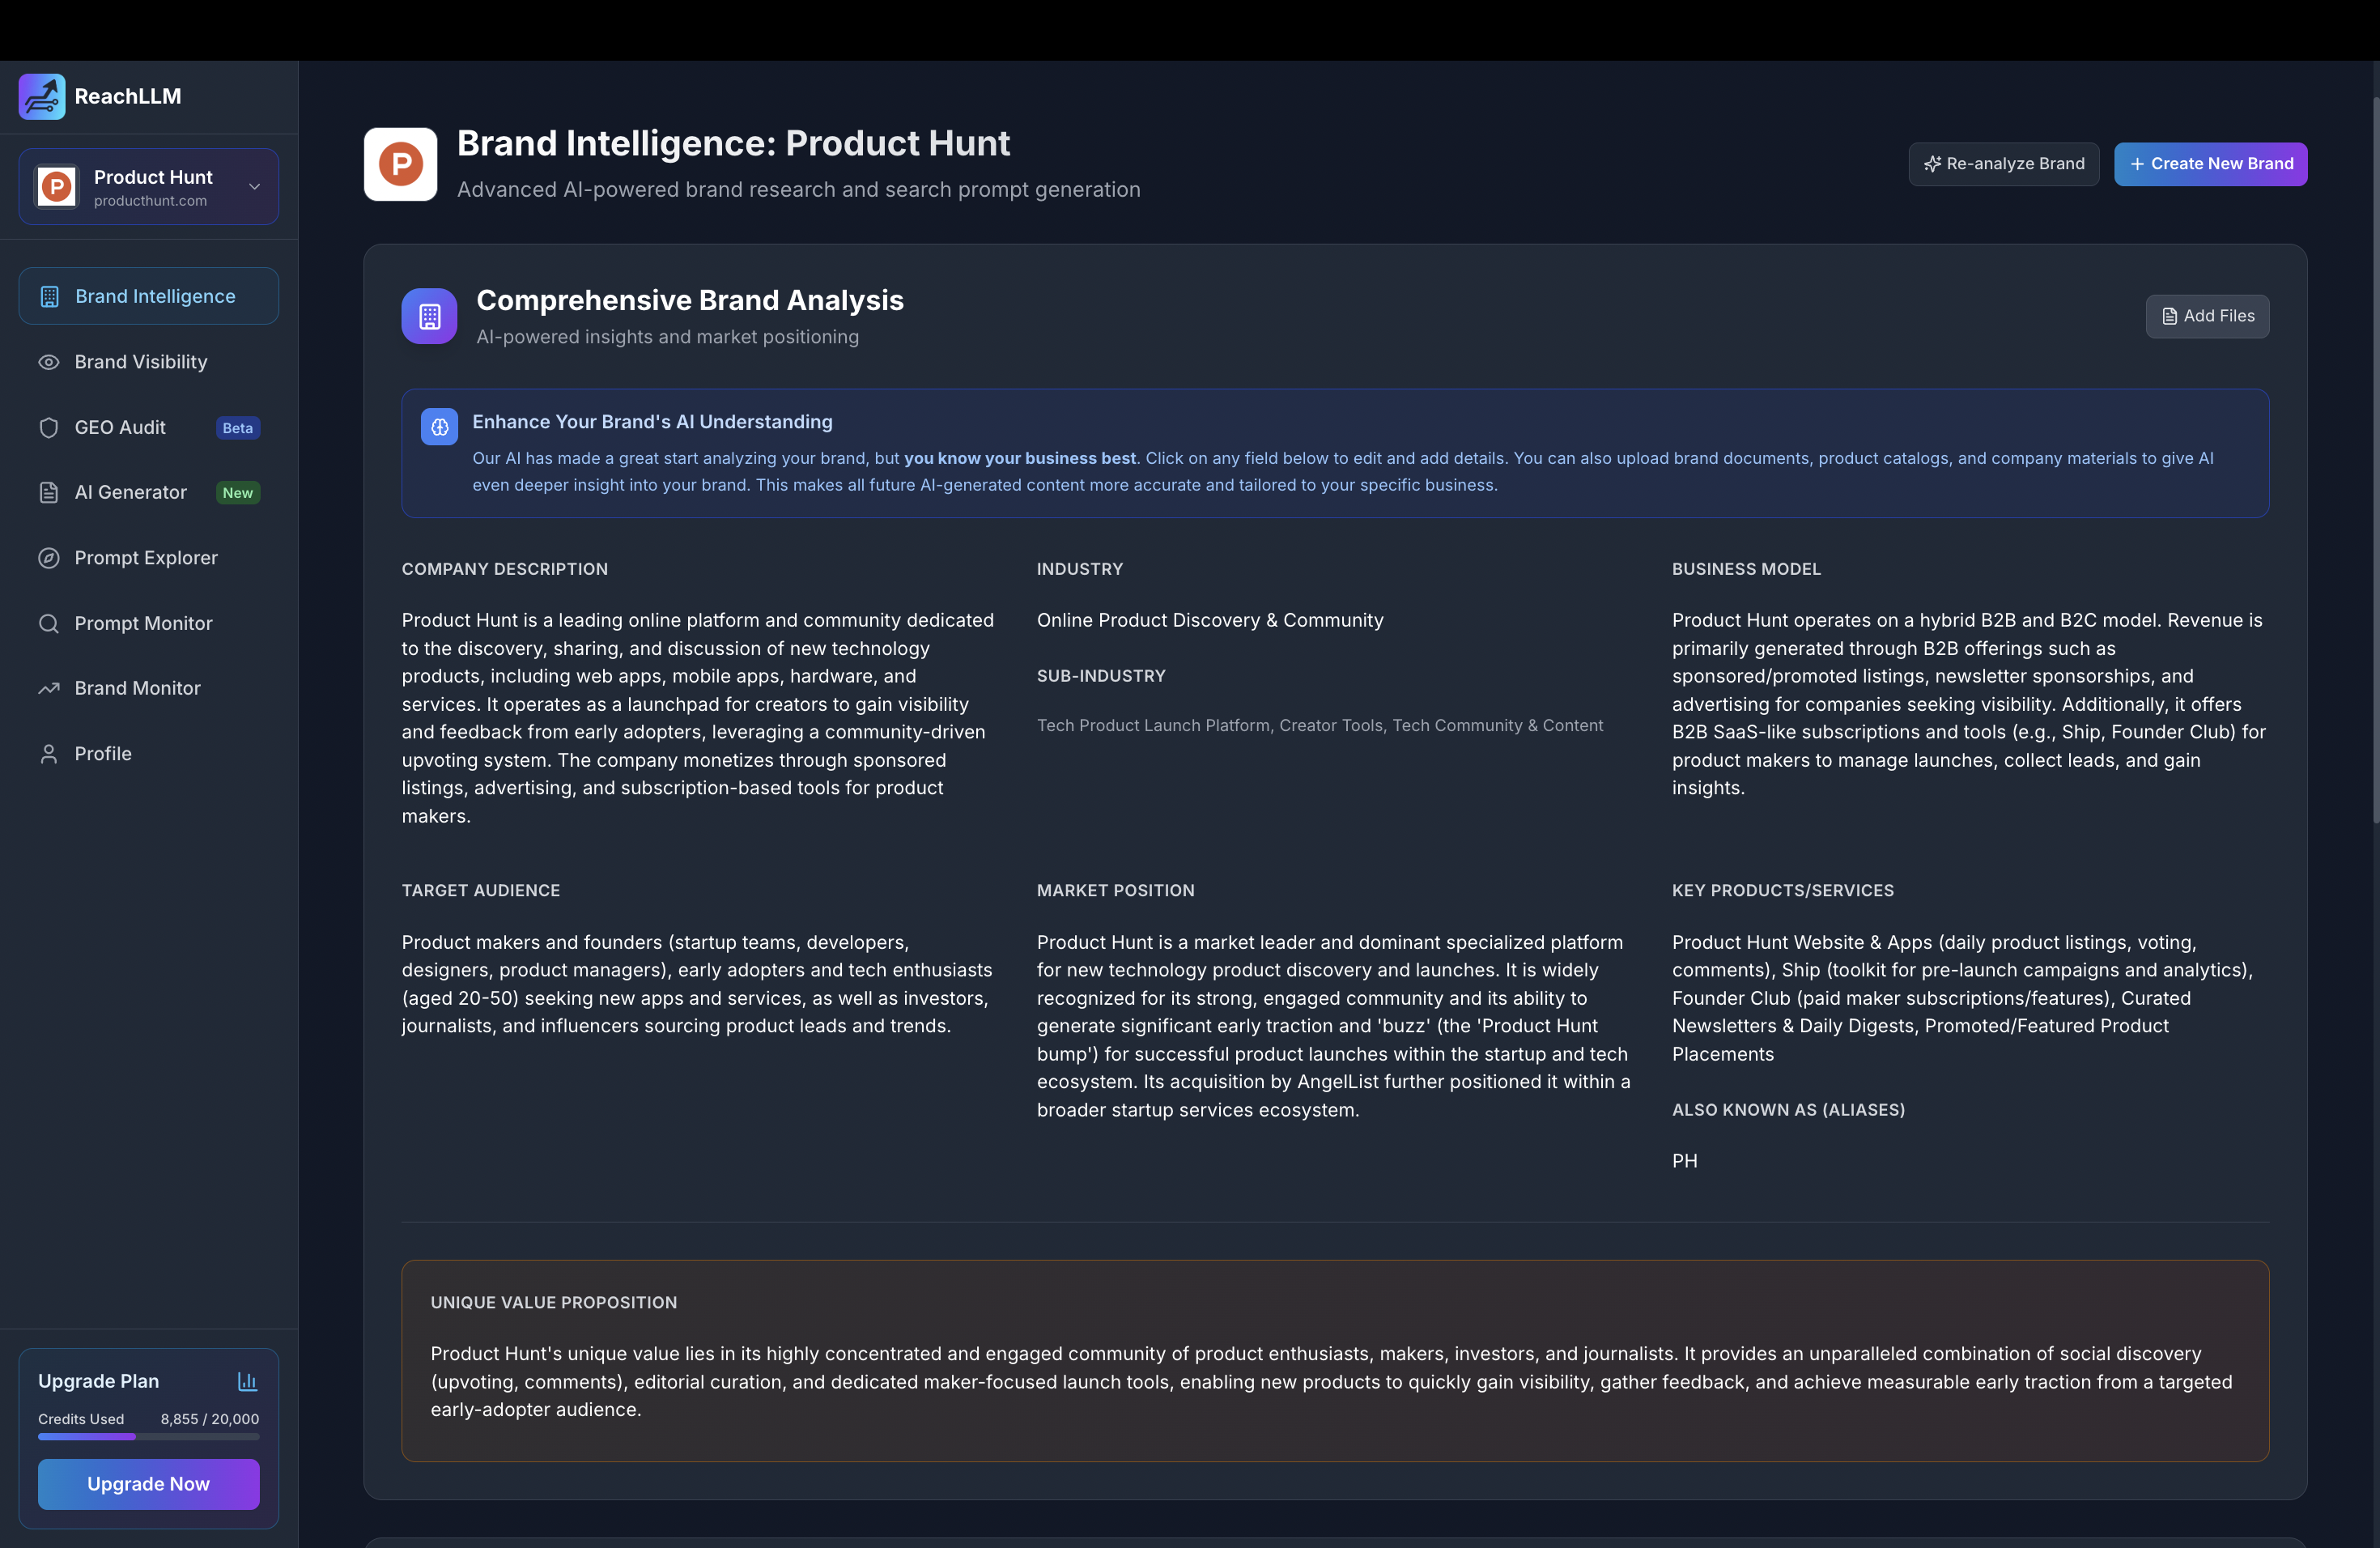
Task: Click the Beta badge
Action: pyautogui.click(x=238, y=428)
